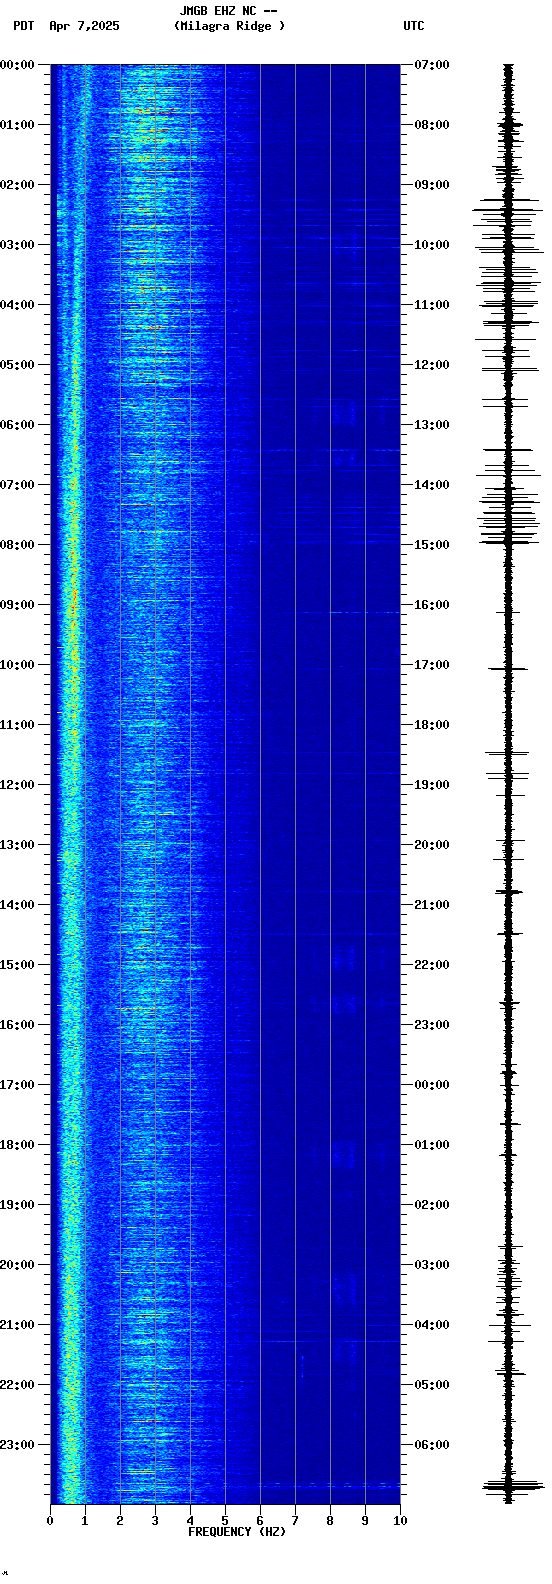This screenshot has height=1584, width=552.
Task: Select the 17:00 label on PDT axis
Action: [x=17, y=1085]
